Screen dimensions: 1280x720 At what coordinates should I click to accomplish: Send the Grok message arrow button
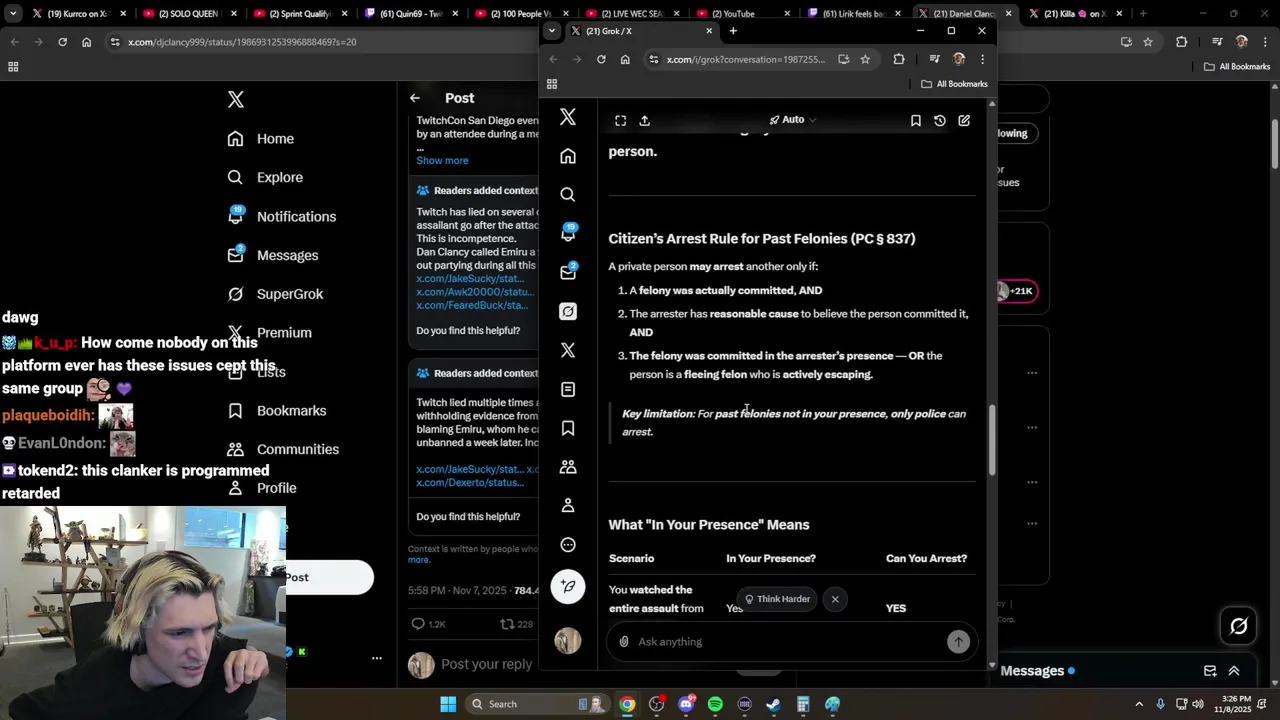click(x=958, y=642)
